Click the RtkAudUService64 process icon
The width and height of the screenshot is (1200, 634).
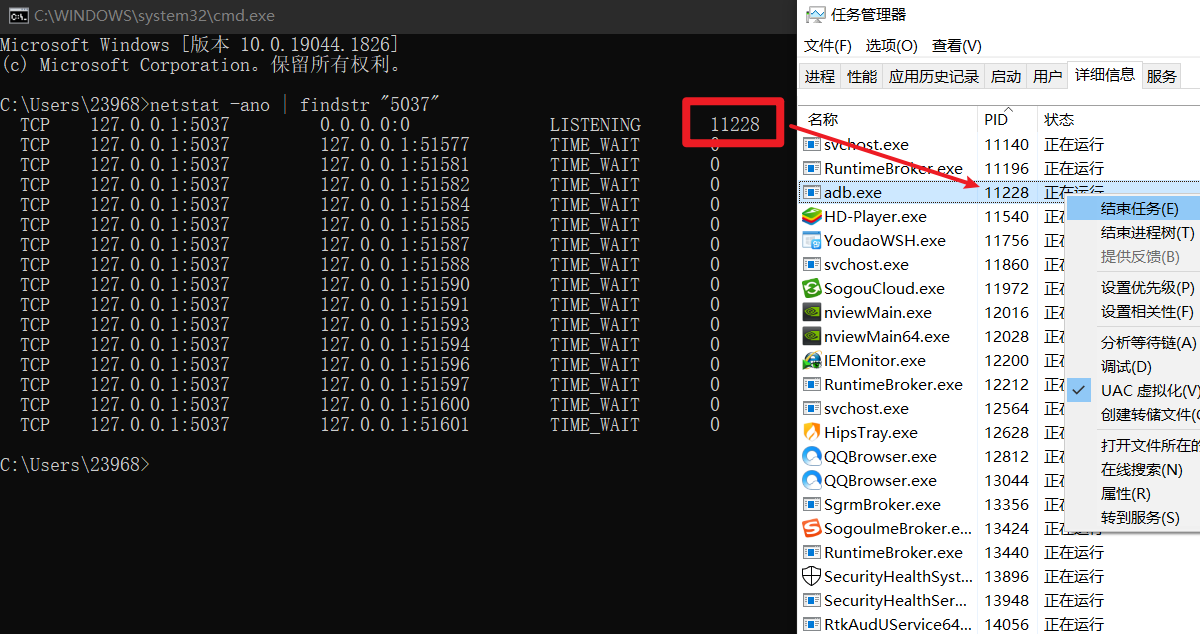(812, 624)
